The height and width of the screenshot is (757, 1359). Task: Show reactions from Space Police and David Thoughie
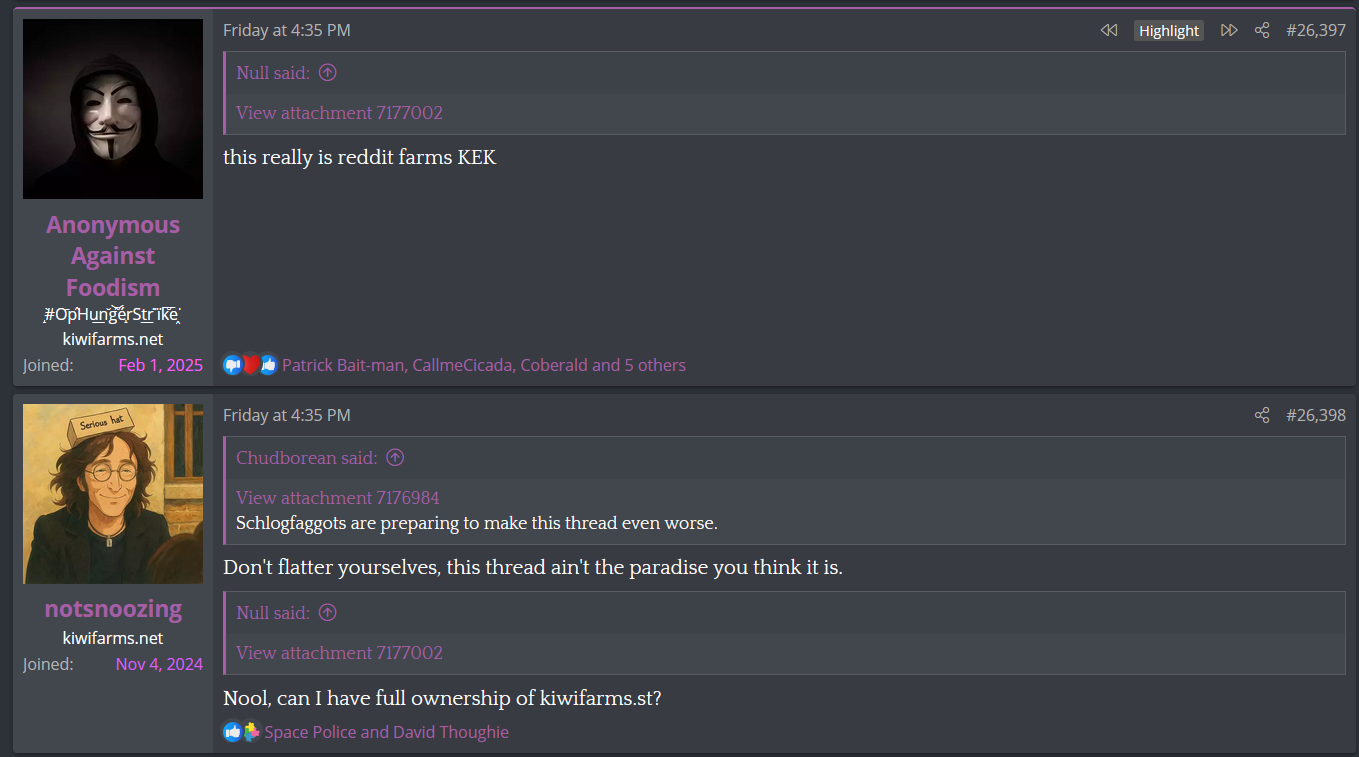pos(386,732)
